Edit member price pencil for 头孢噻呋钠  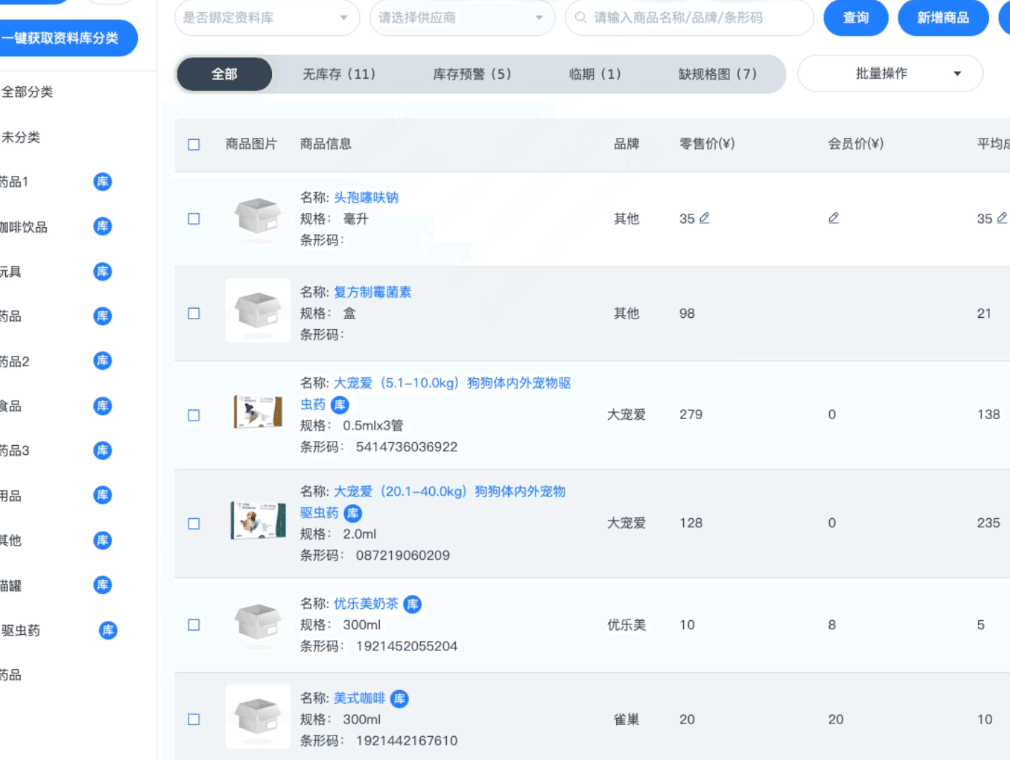point(834,218)
